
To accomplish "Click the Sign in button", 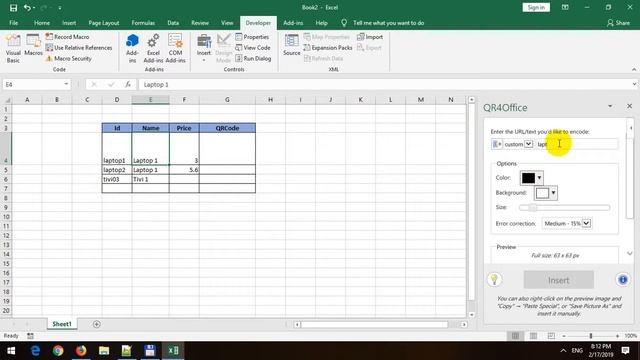I will (536, 7).
